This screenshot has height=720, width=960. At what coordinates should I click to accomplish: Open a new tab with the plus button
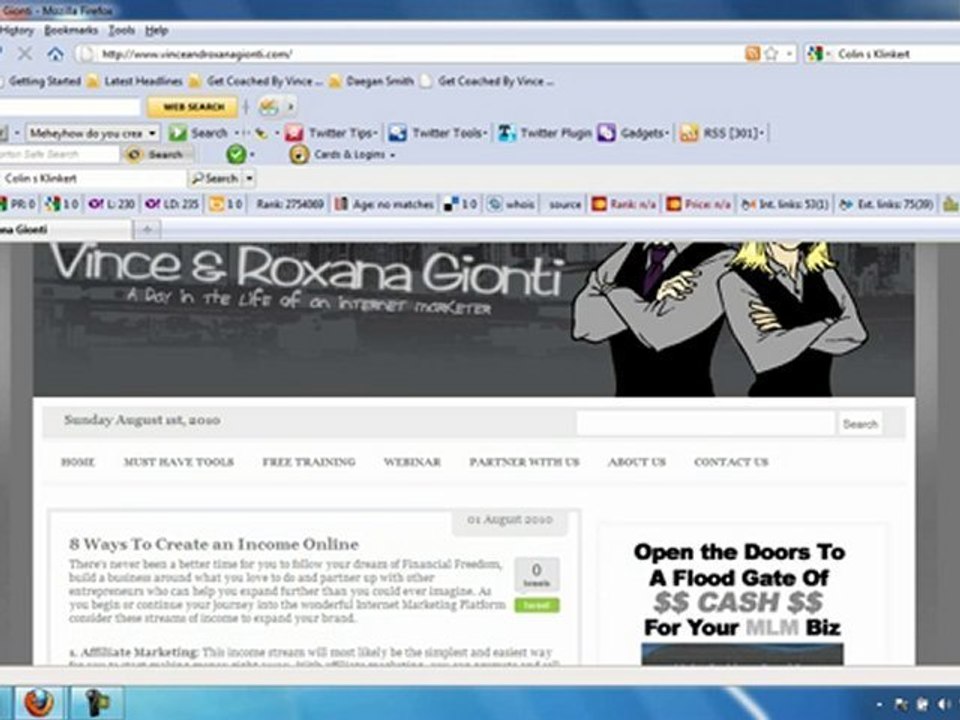147,230
